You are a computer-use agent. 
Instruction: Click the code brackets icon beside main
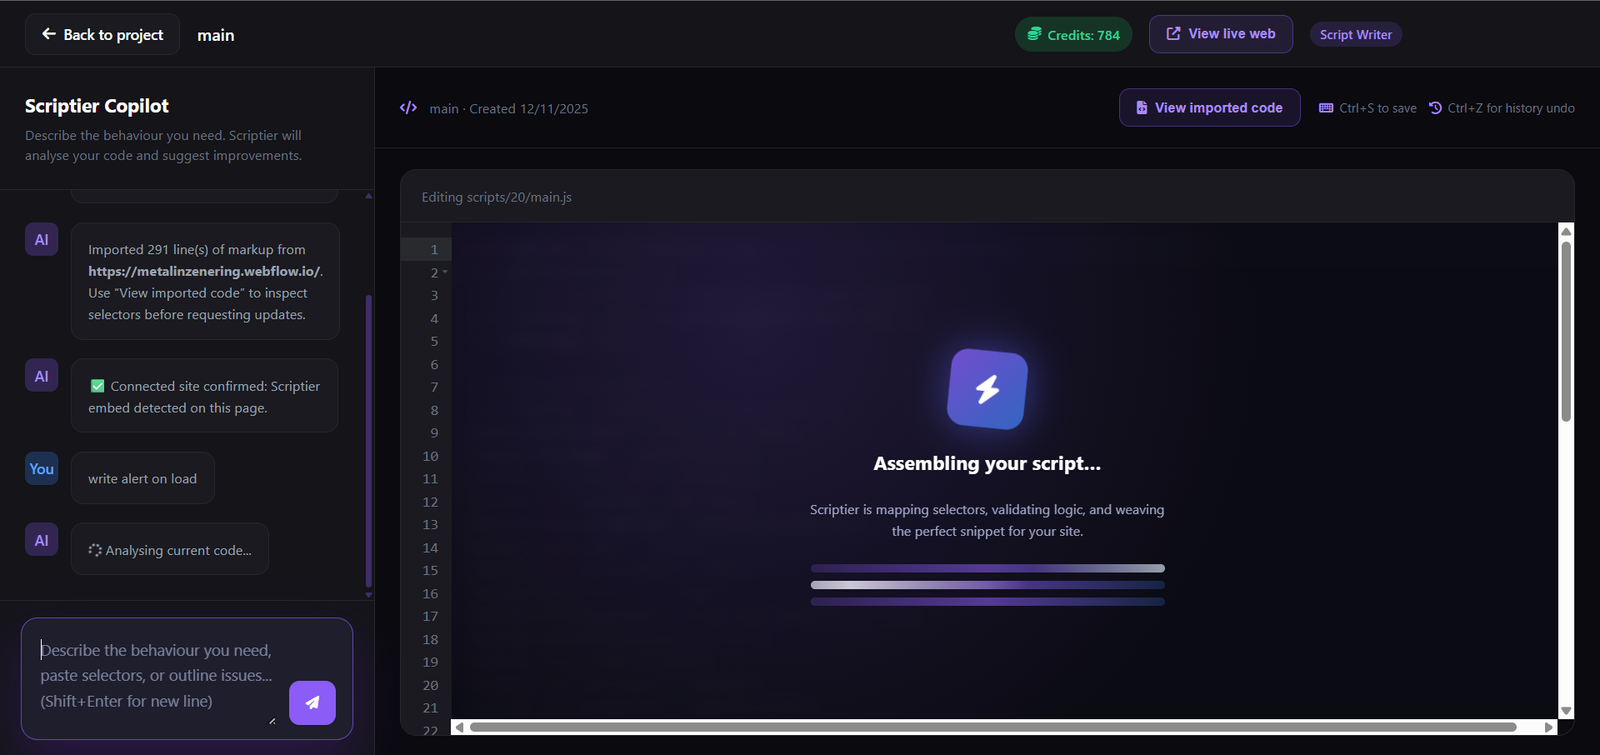pos(408,108)
